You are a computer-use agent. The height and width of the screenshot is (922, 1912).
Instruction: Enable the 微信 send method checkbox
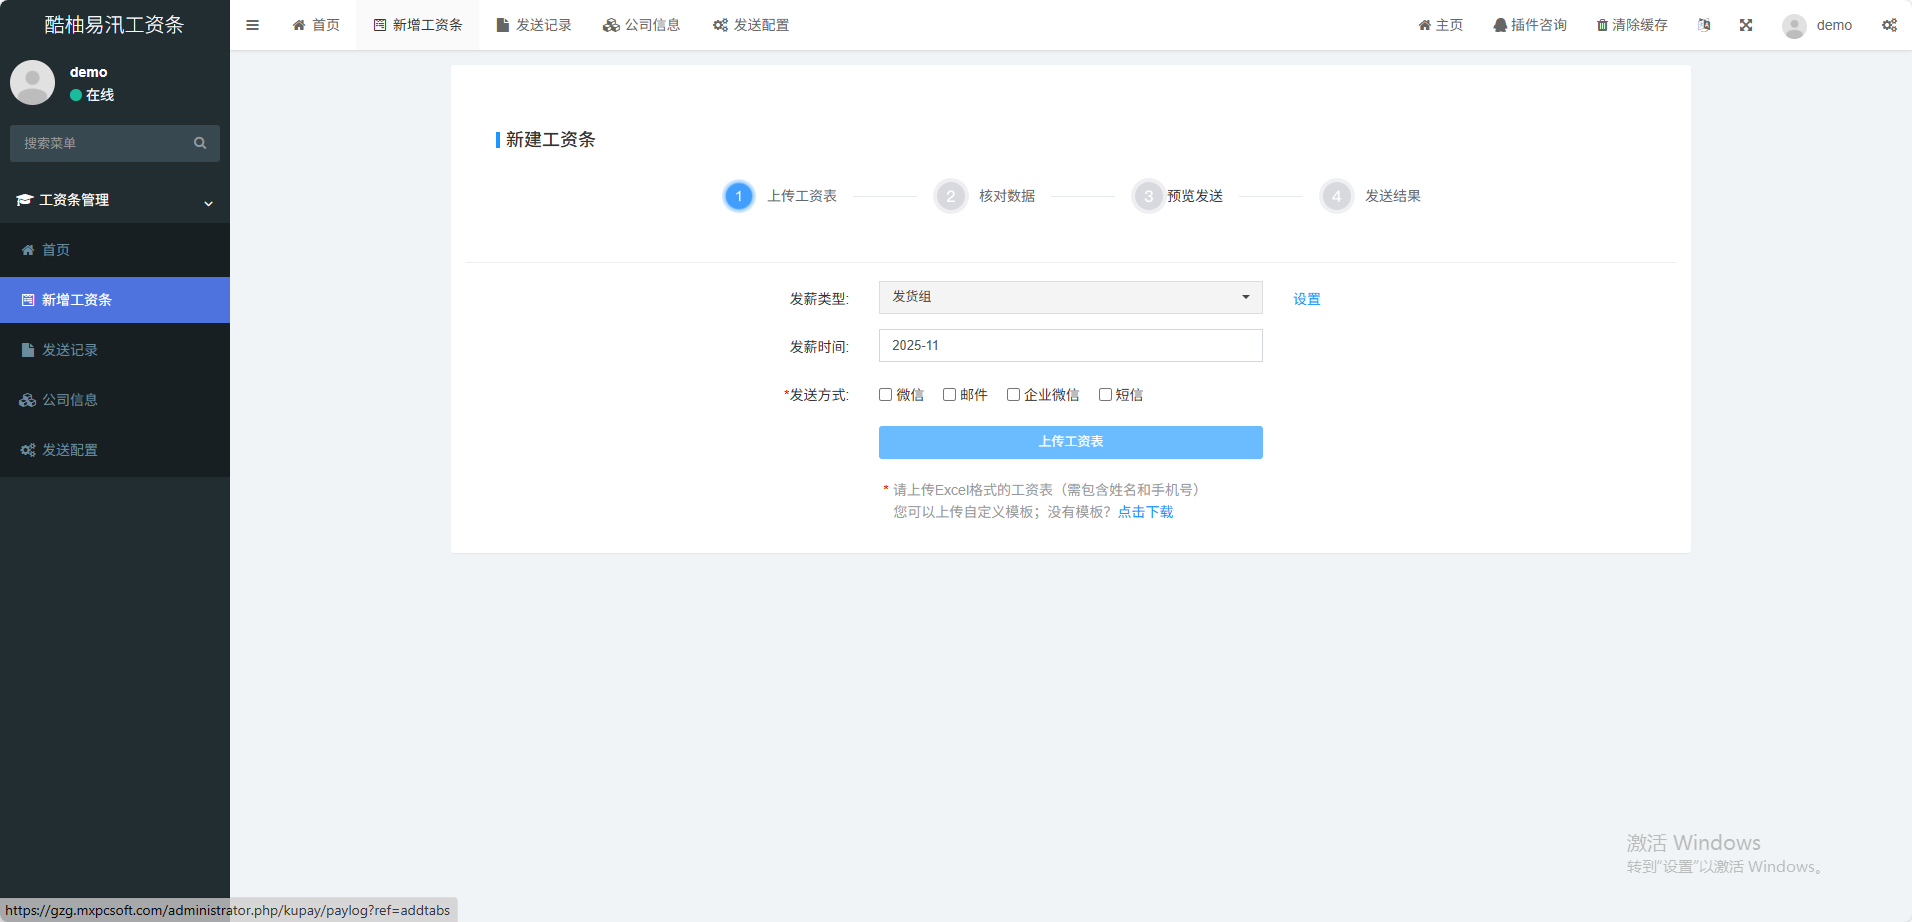click(885, 395)
